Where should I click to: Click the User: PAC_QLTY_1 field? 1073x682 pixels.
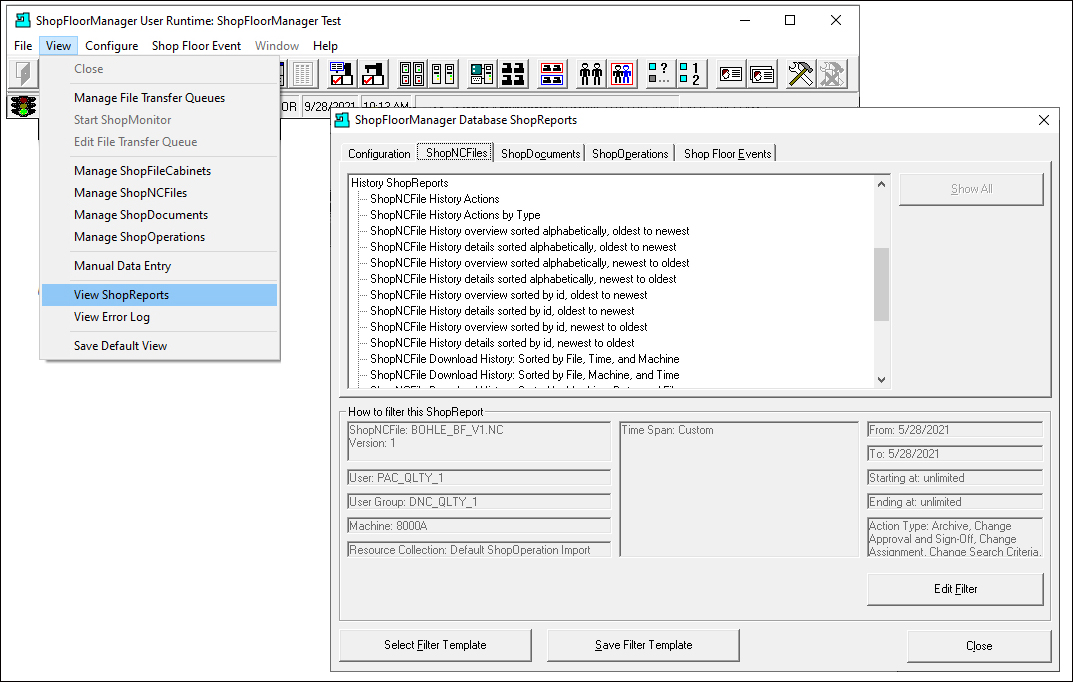click(479, 477)
